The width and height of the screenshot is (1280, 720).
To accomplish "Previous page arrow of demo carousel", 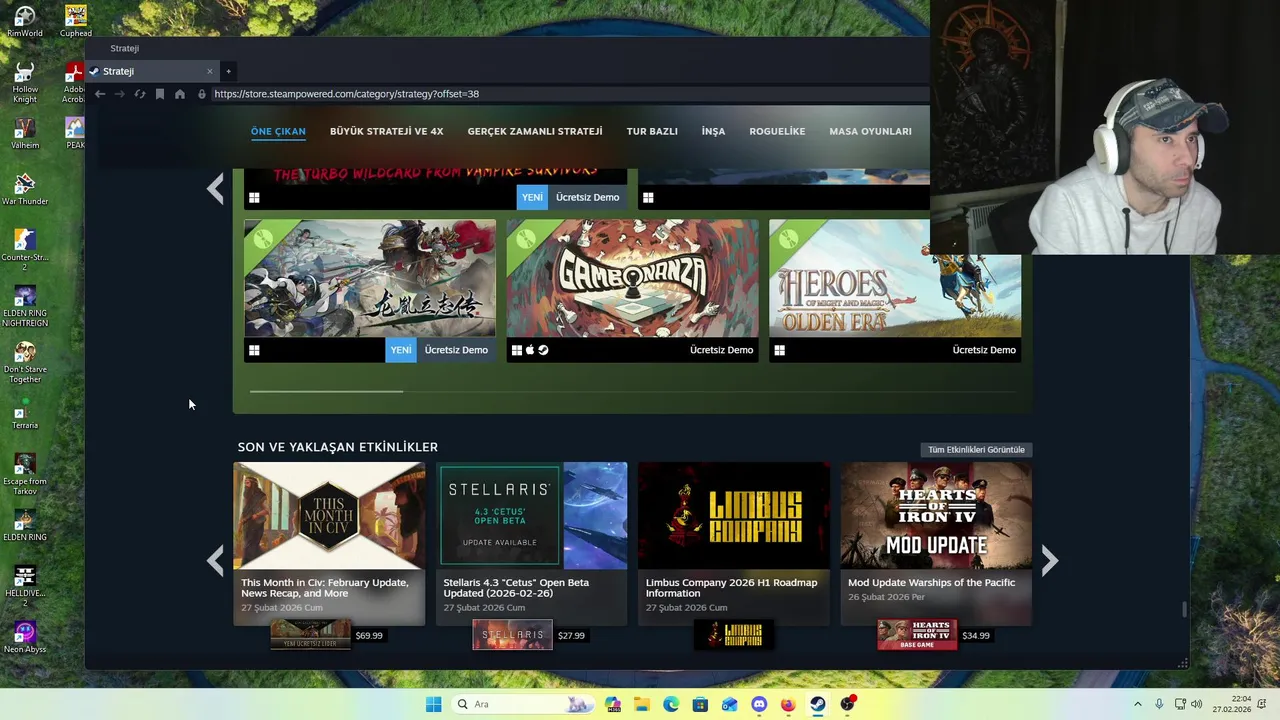I will (x=215, y=188).
